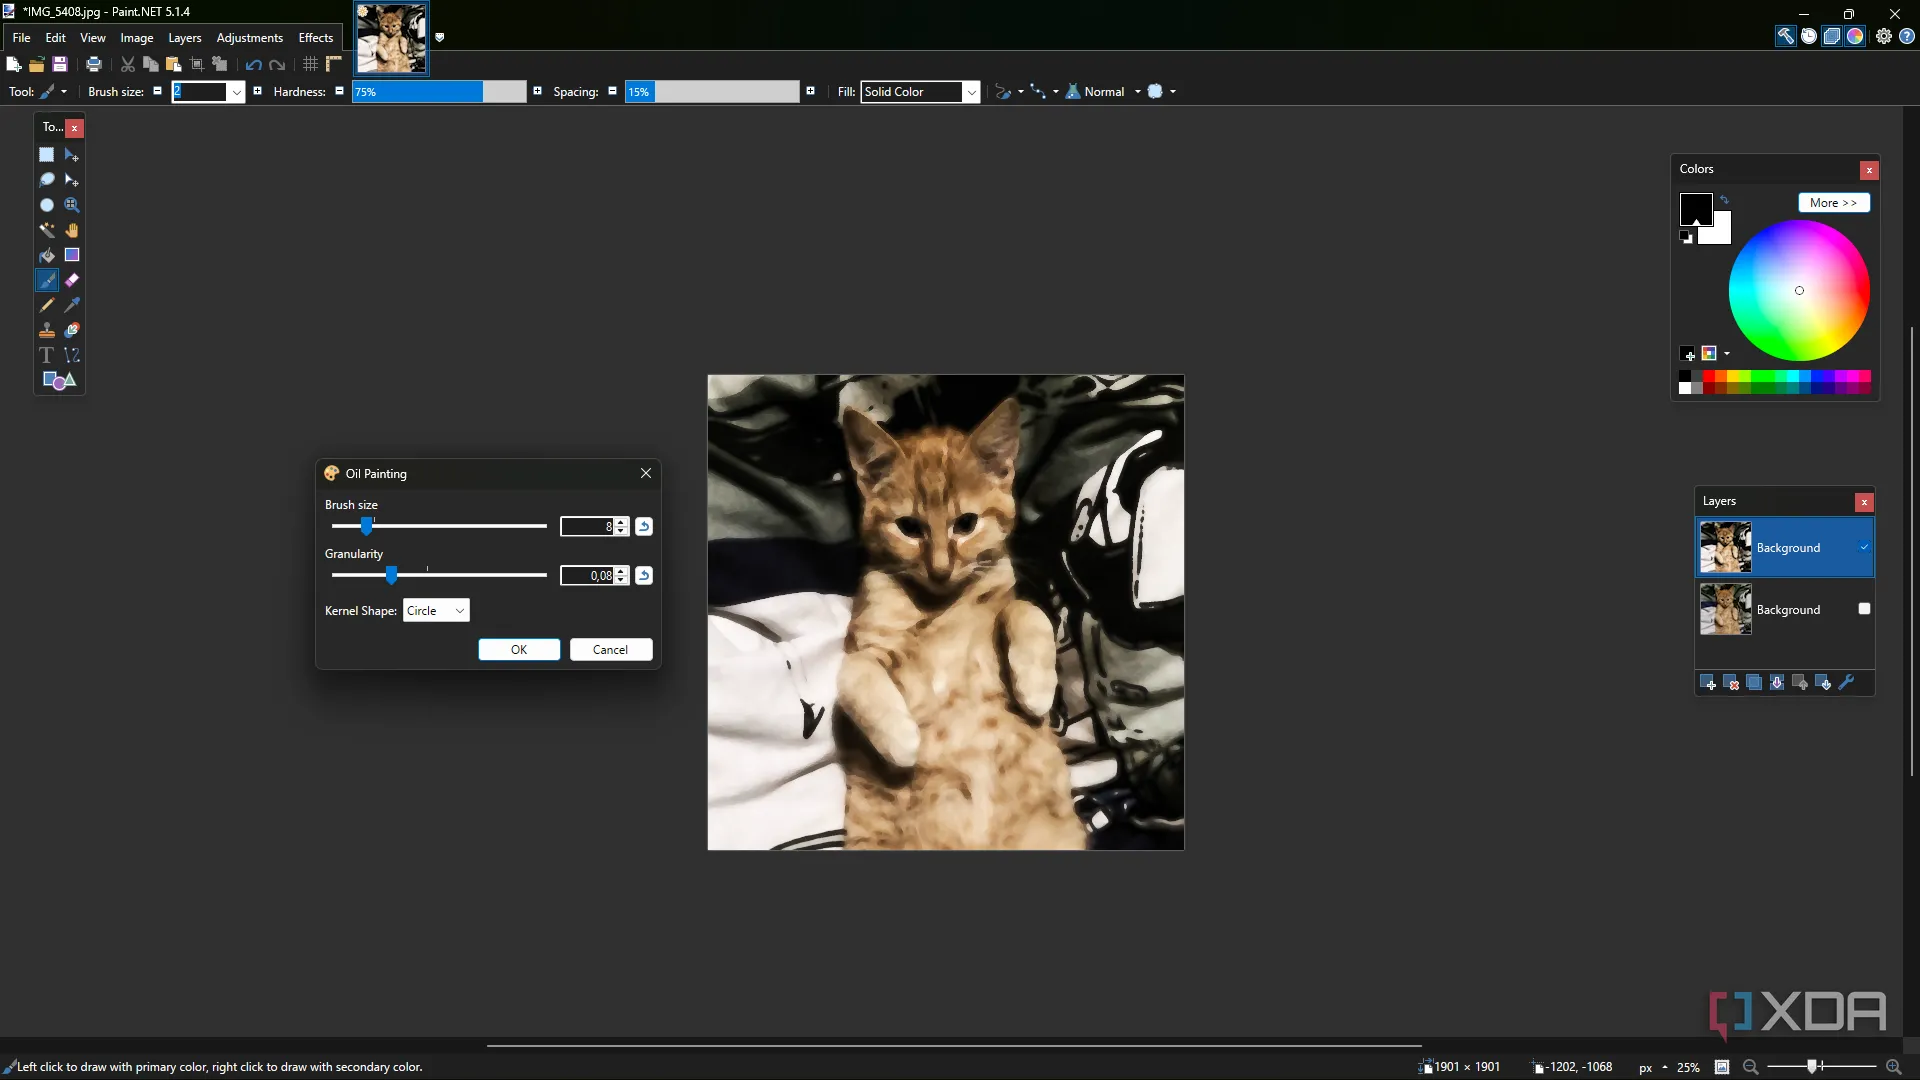Open Layer Properties wrench icon
1920x1080 pixels.
1847,683
